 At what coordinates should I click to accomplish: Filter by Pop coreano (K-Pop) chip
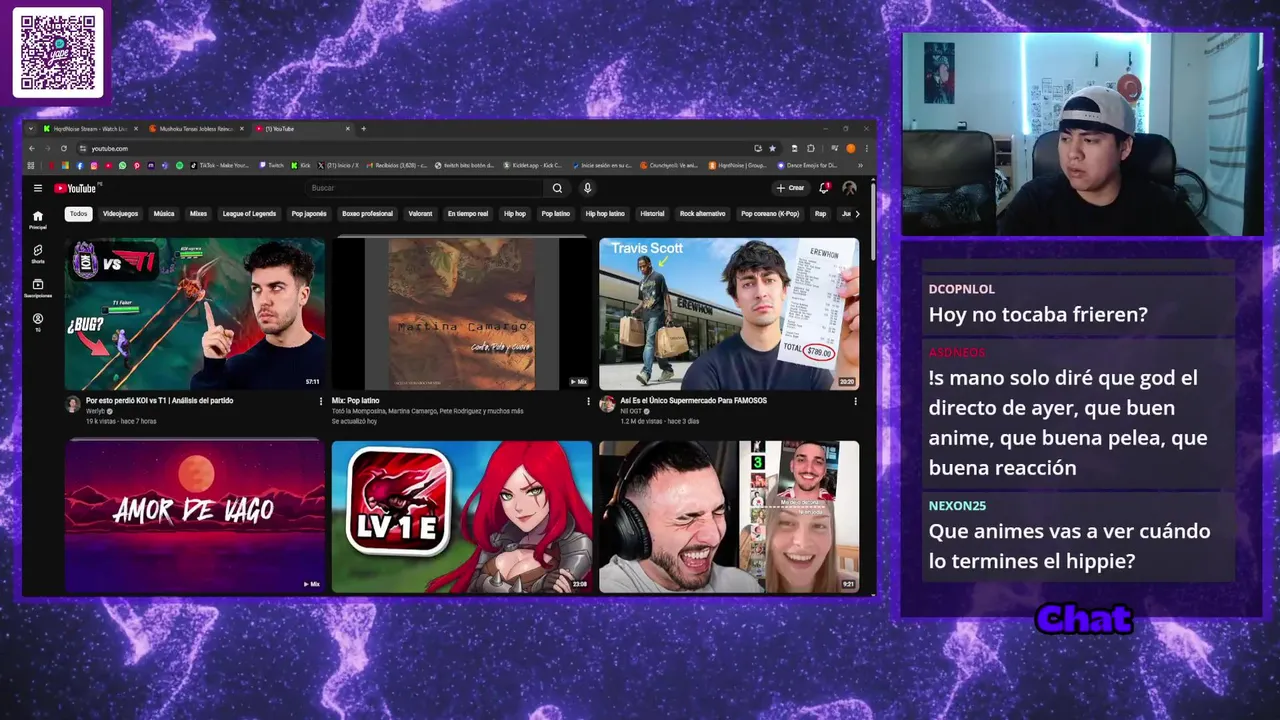point(770,213)
